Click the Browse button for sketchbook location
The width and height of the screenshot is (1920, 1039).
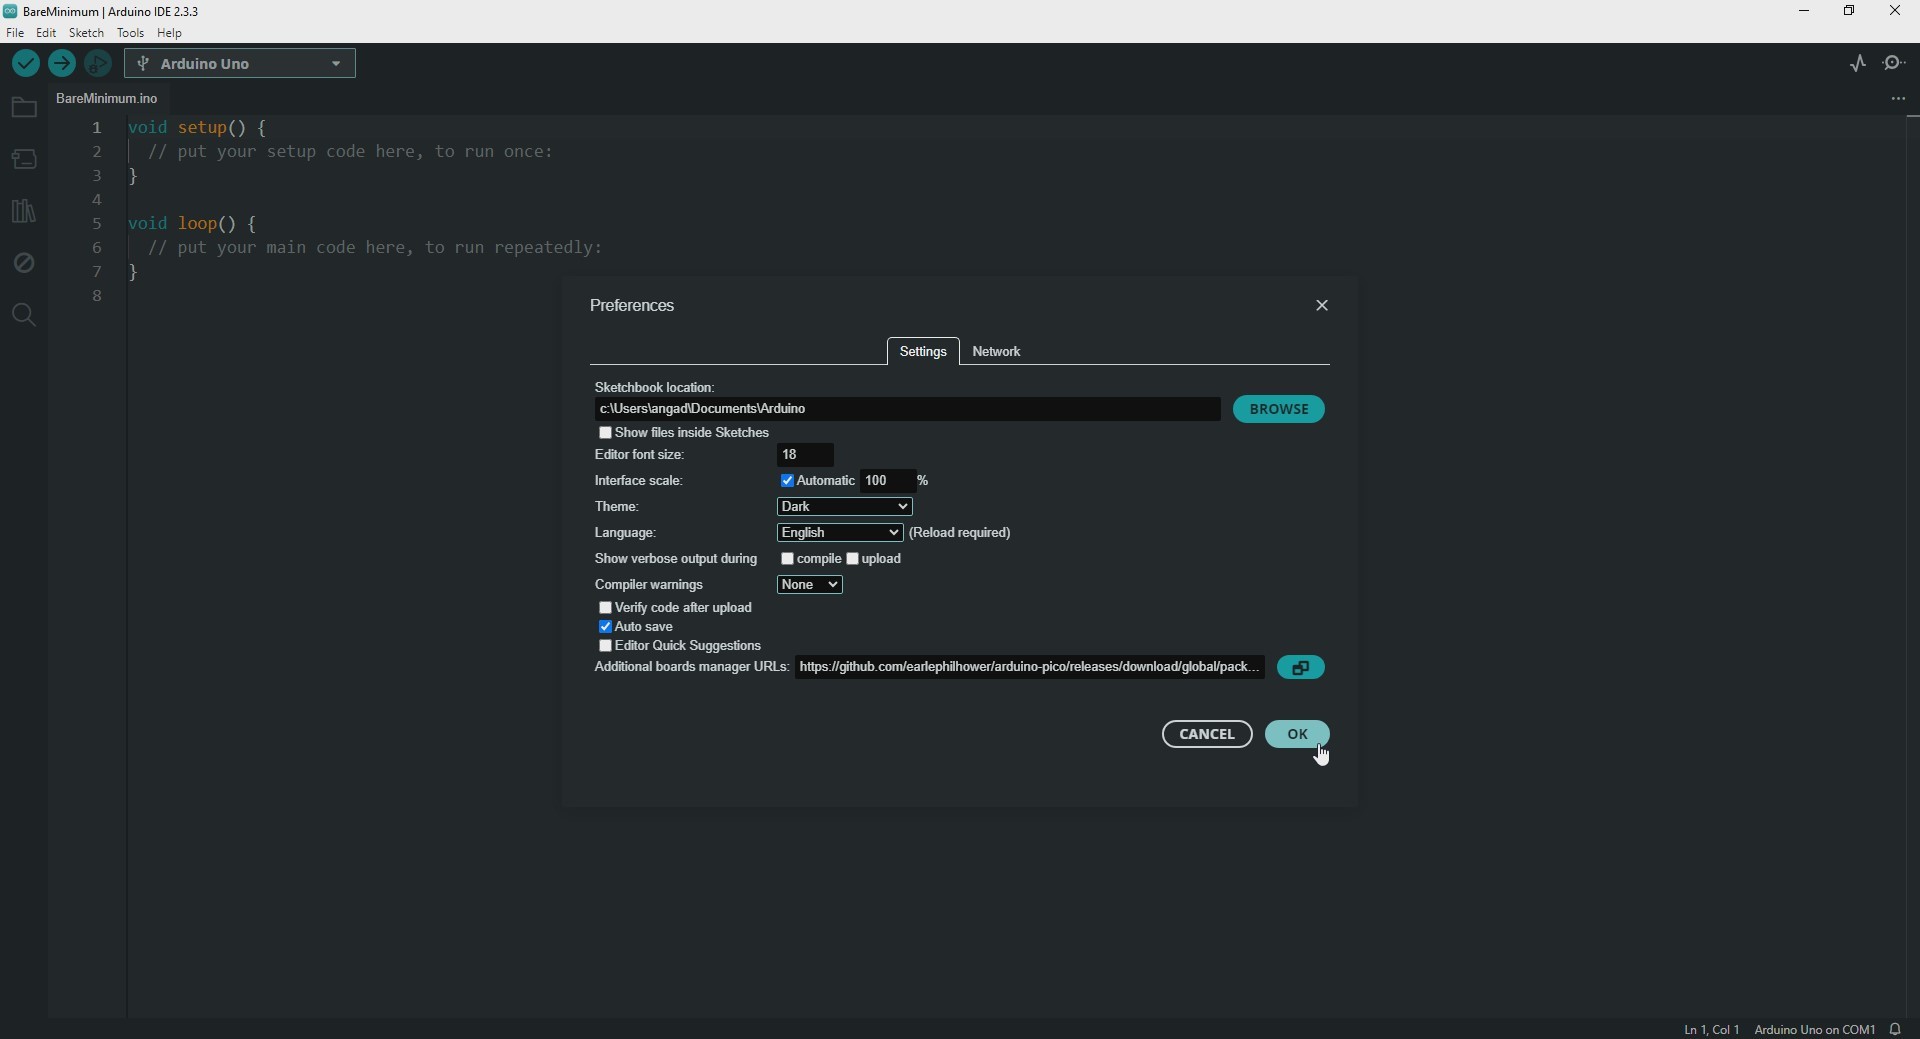click(x=1279, y=409)
